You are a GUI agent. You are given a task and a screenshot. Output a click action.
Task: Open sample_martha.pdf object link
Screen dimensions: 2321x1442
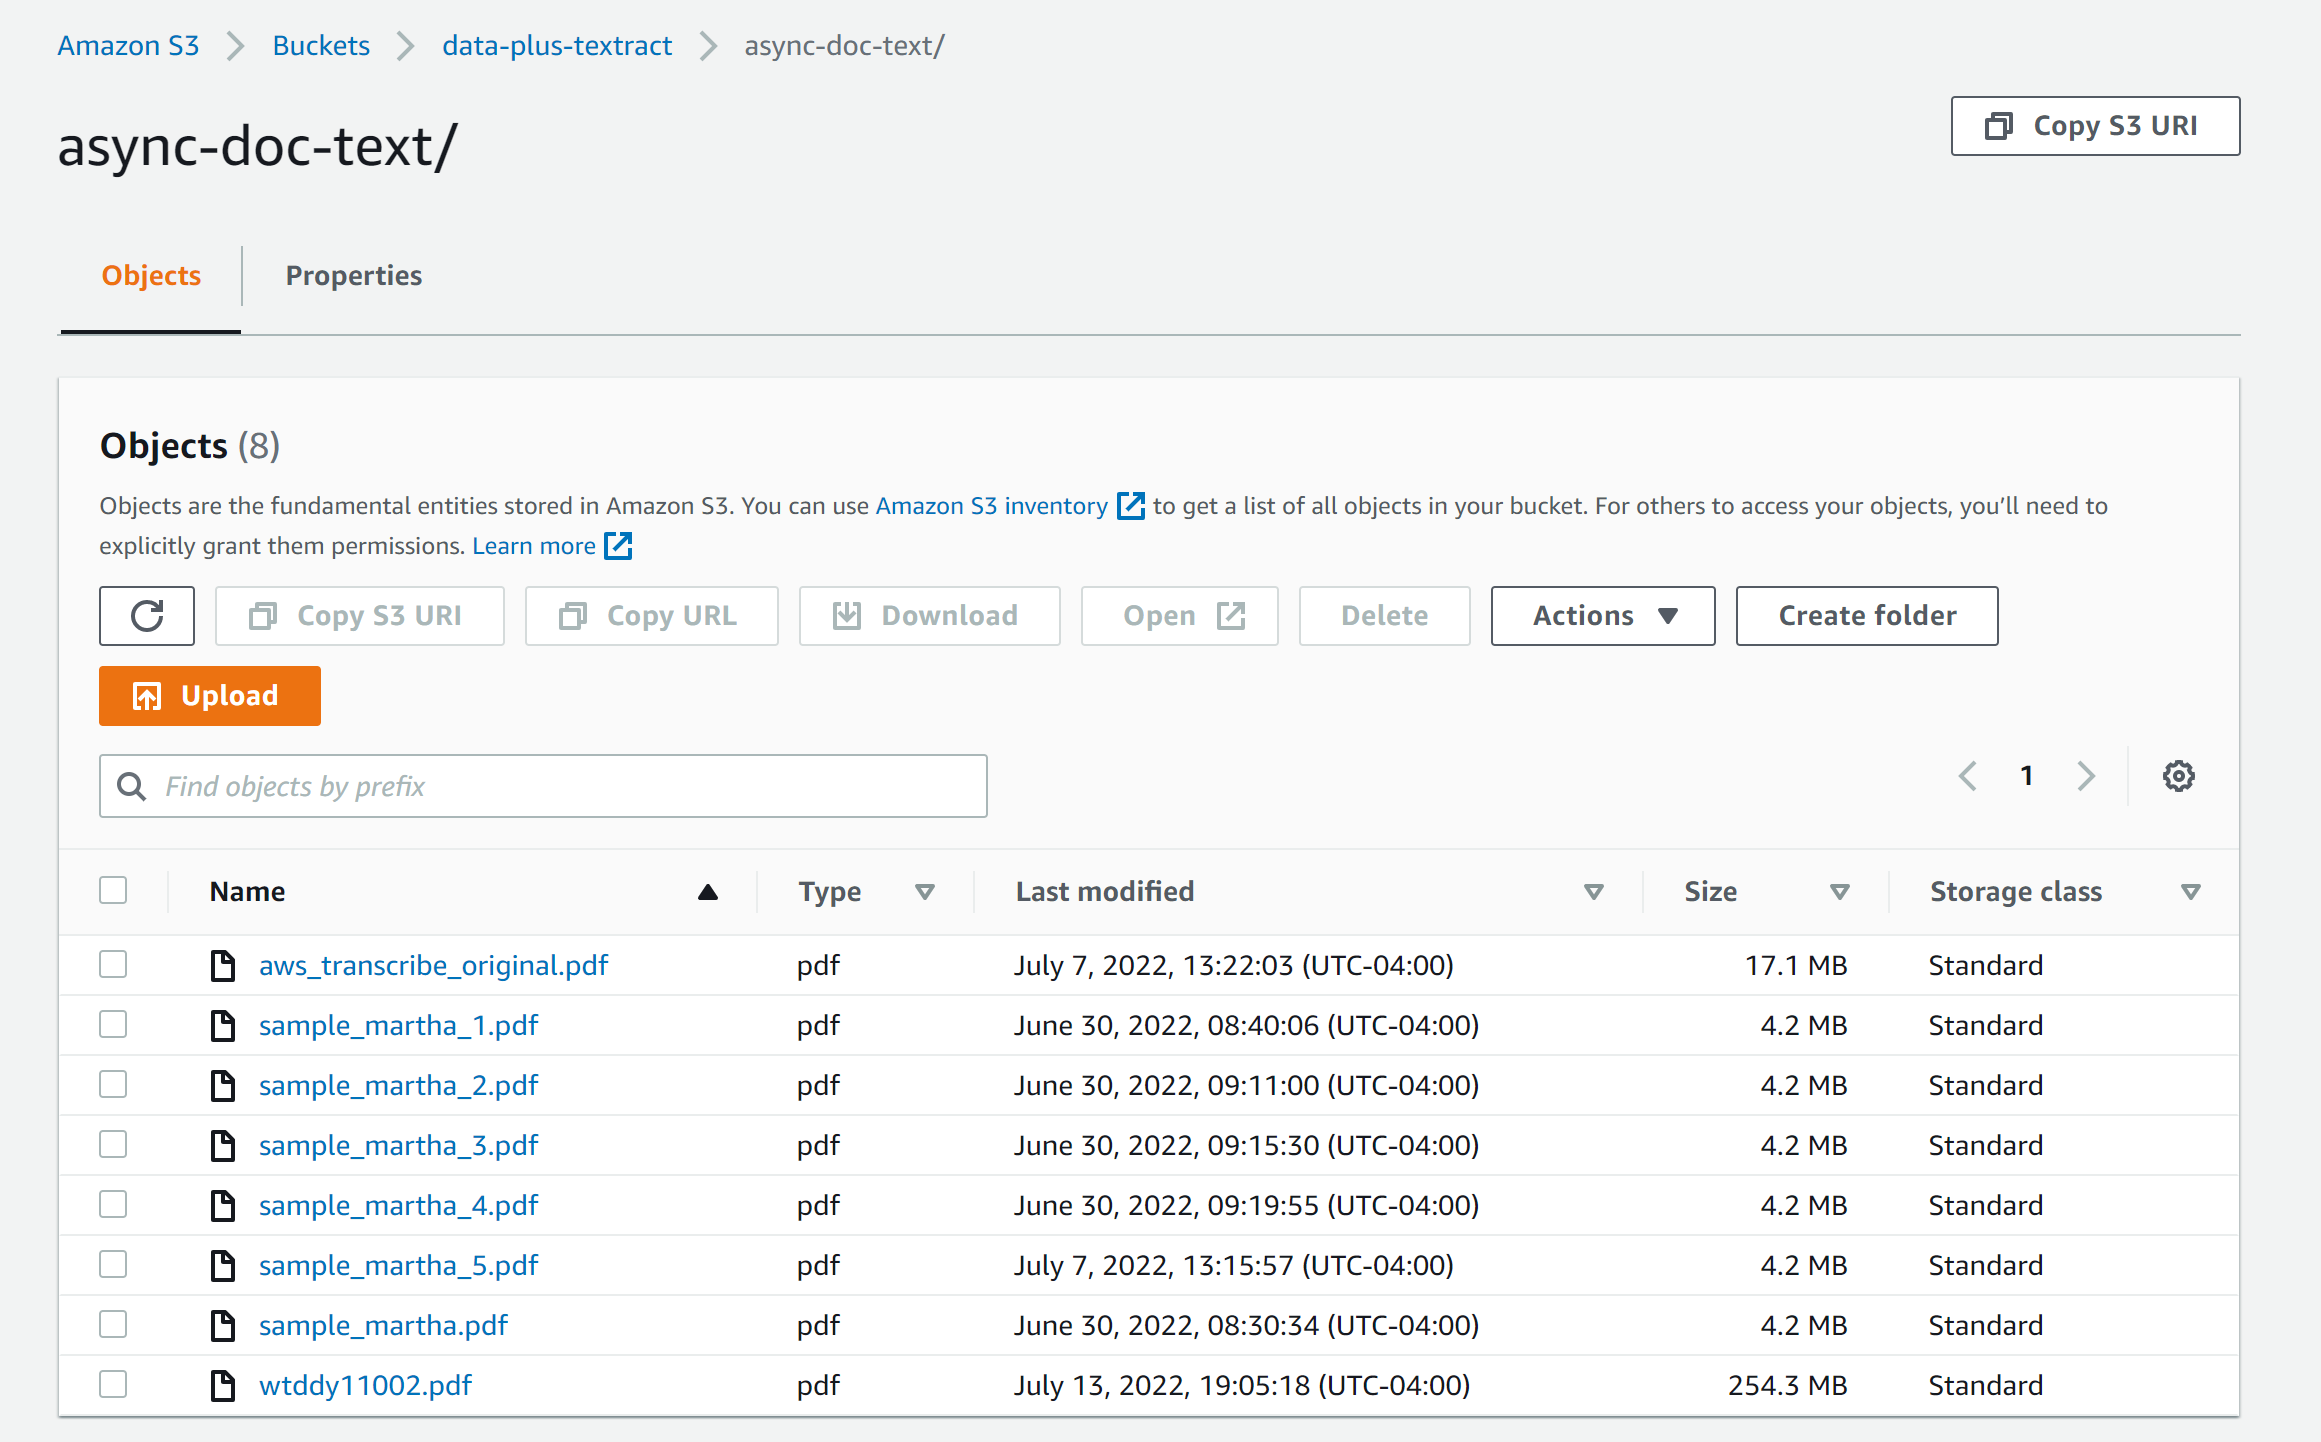click(x=383, y=1325)
